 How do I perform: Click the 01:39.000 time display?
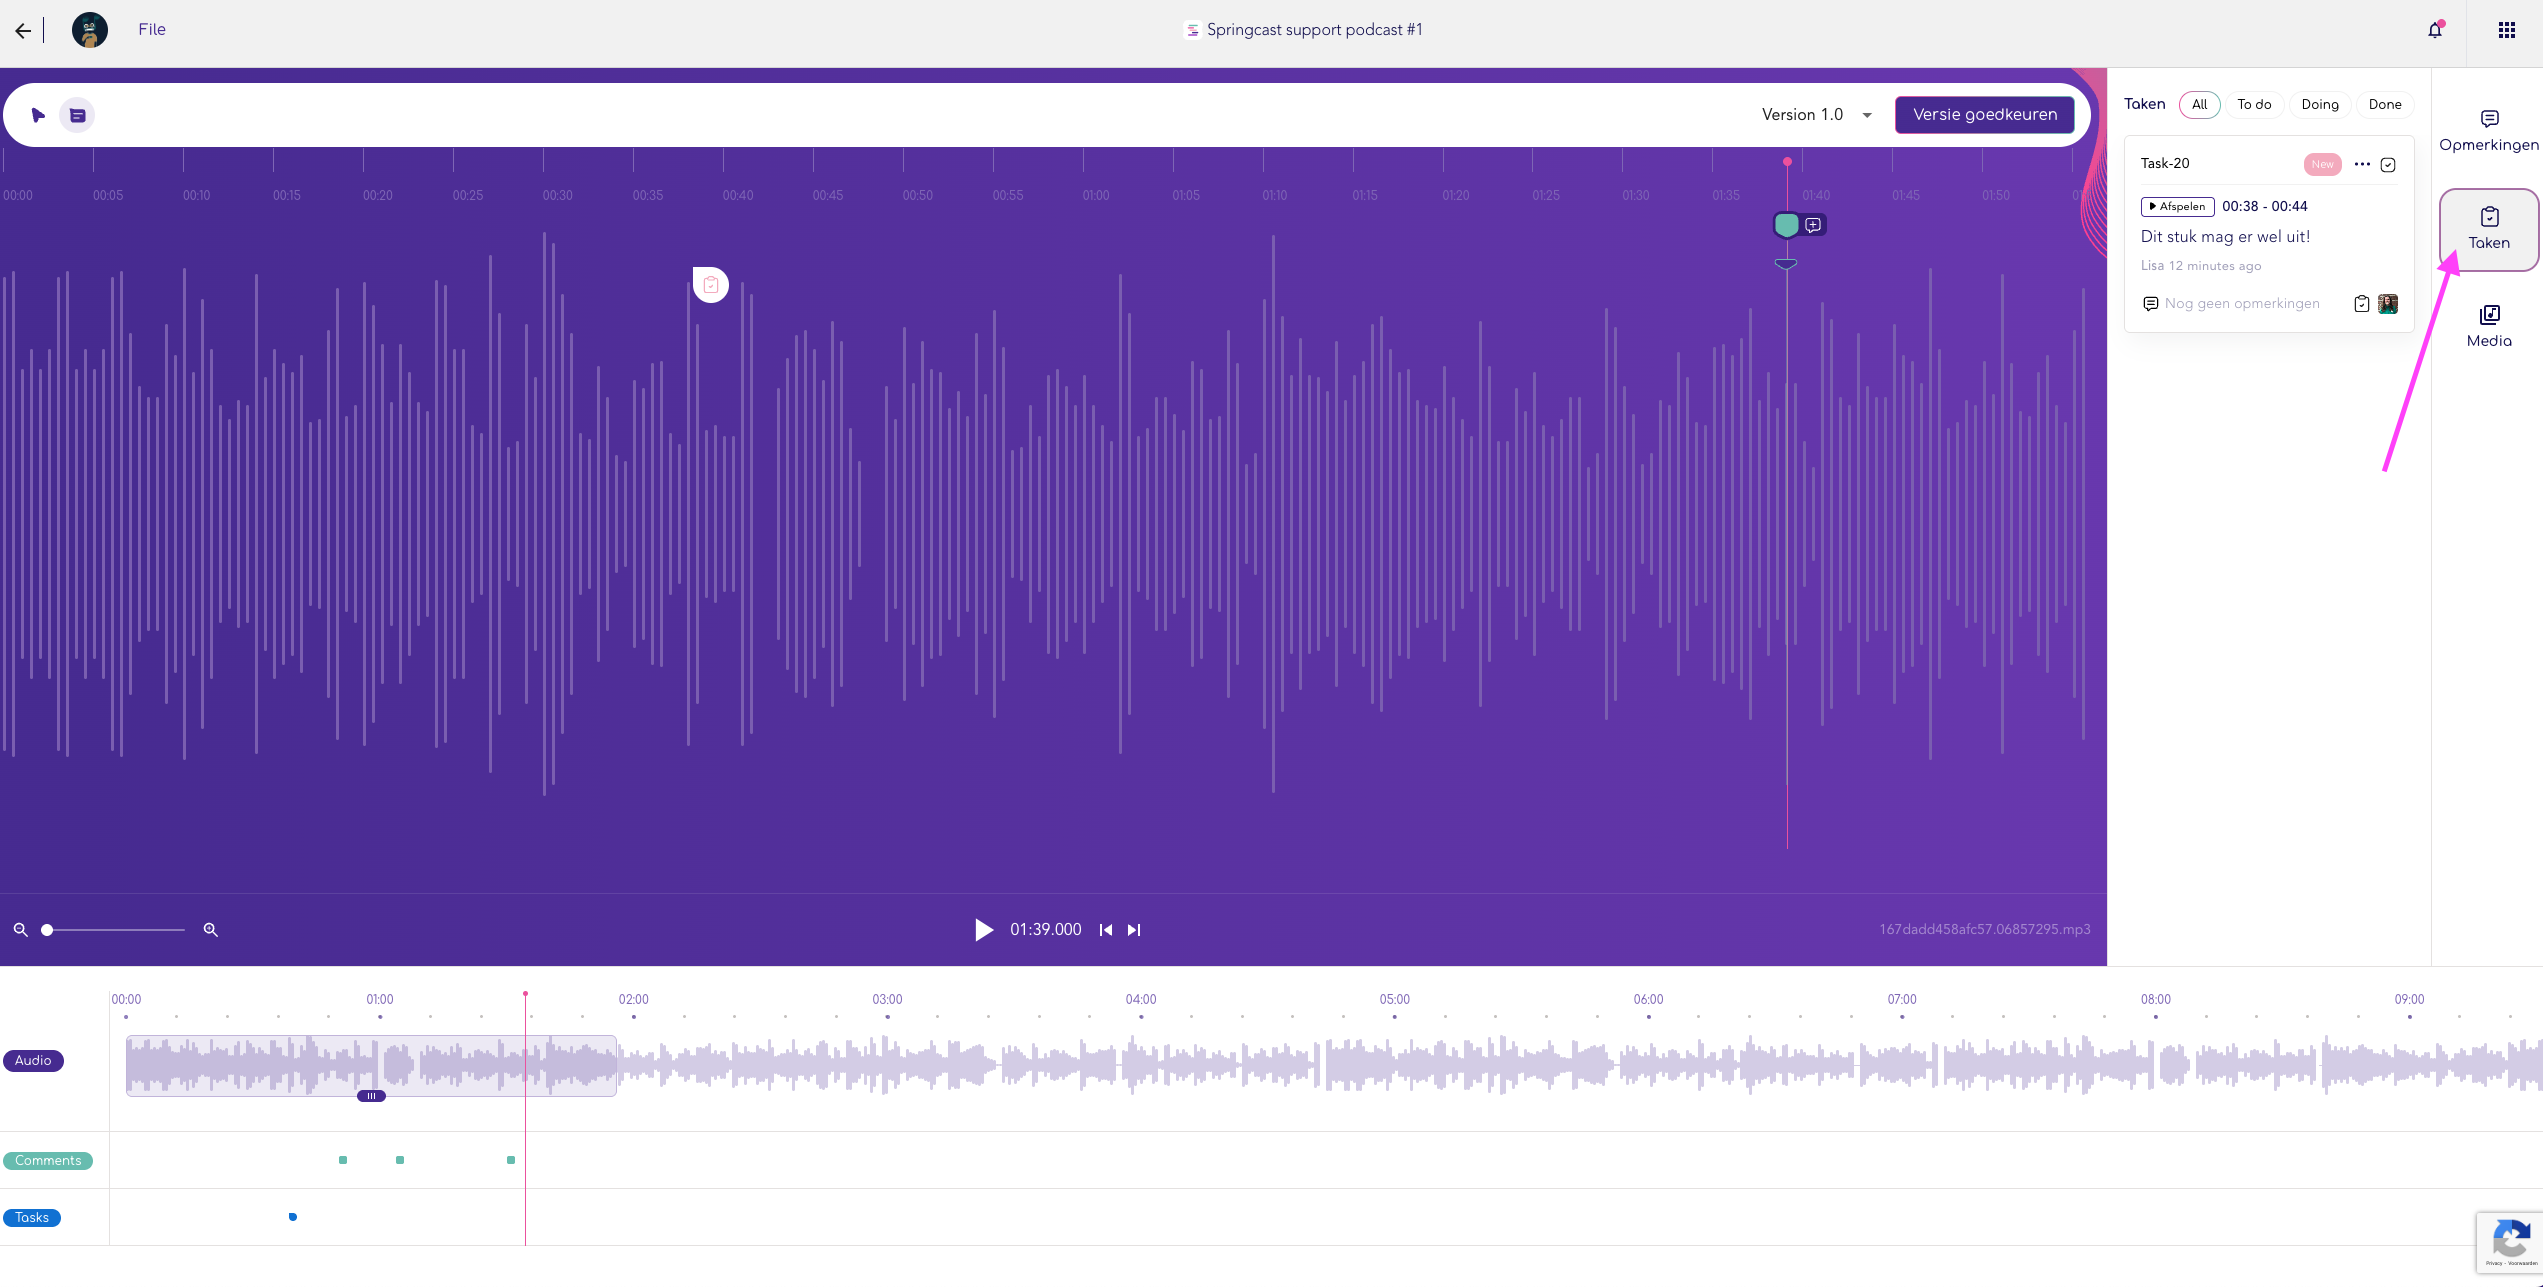[1045, 930]
